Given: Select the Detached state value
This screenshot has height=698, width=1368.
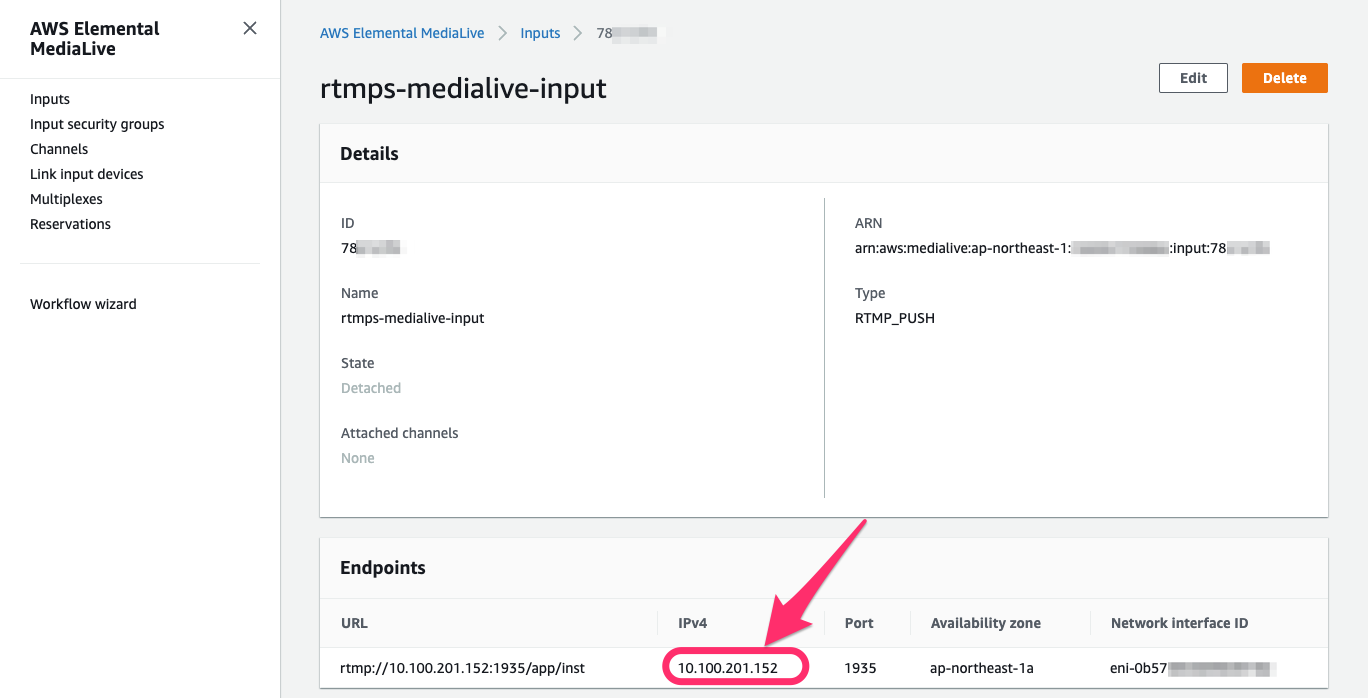Looking at the screenshot, I should 371,388.
